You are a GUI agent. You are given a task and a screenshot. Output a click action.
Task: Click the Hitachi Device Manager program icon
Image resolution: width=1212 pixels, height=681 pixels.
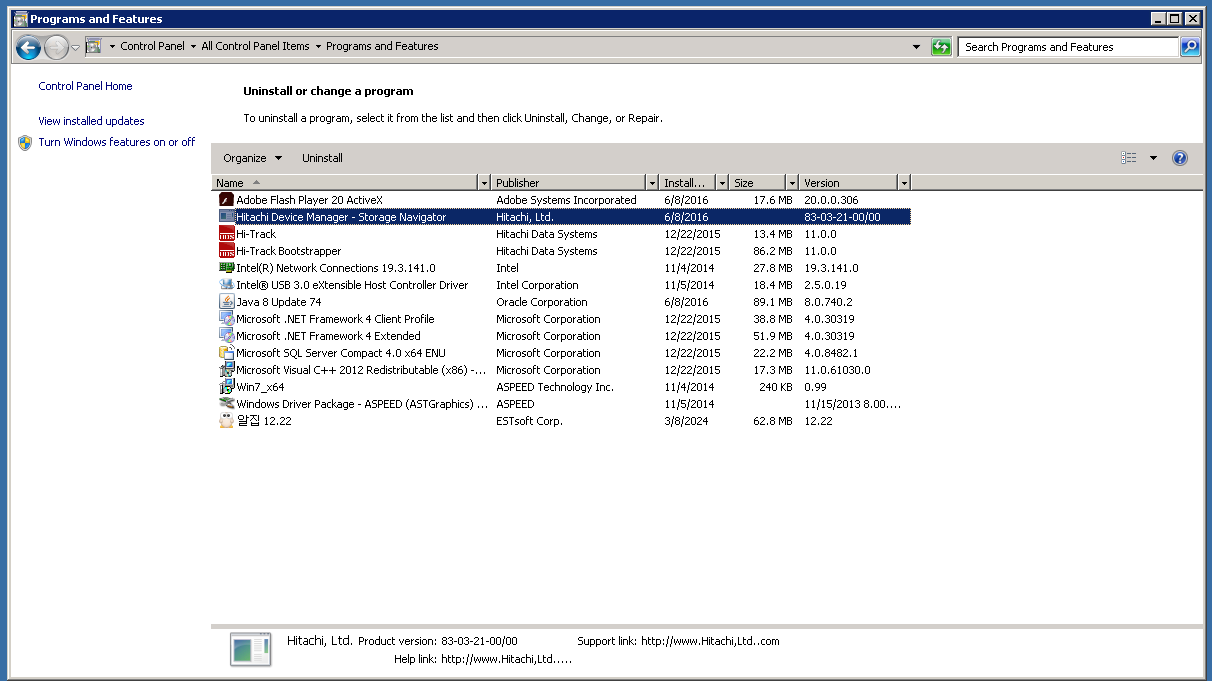click(226, 217)
